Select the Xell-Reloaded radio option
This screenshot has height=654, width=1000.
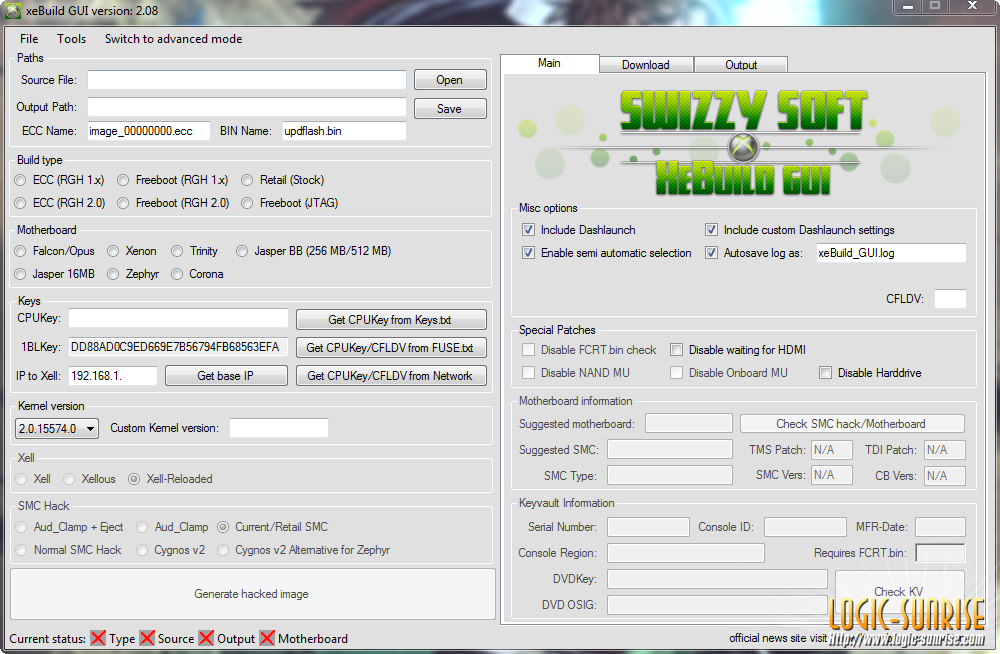[170, 479]
